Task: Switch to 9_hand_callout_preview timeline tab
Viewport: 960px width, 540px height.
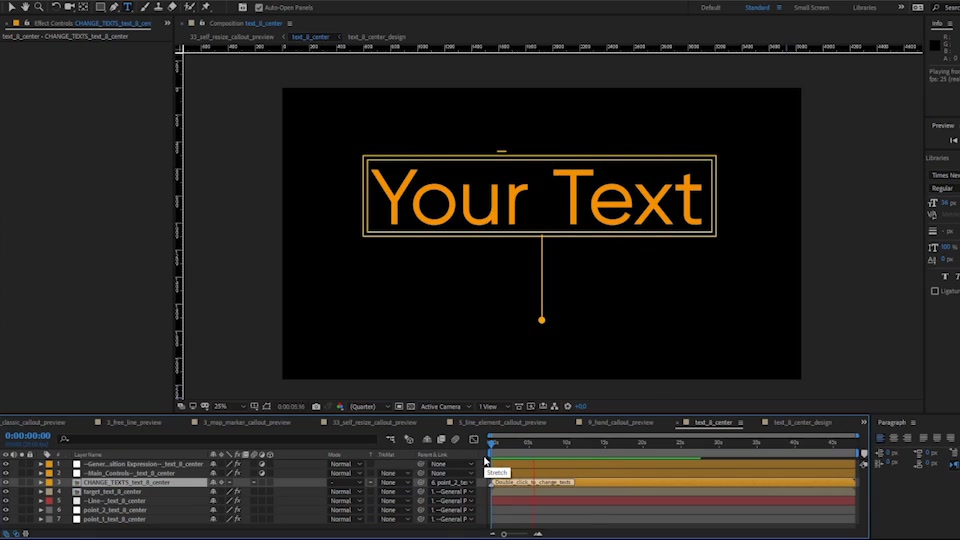Action: (620, 422)
